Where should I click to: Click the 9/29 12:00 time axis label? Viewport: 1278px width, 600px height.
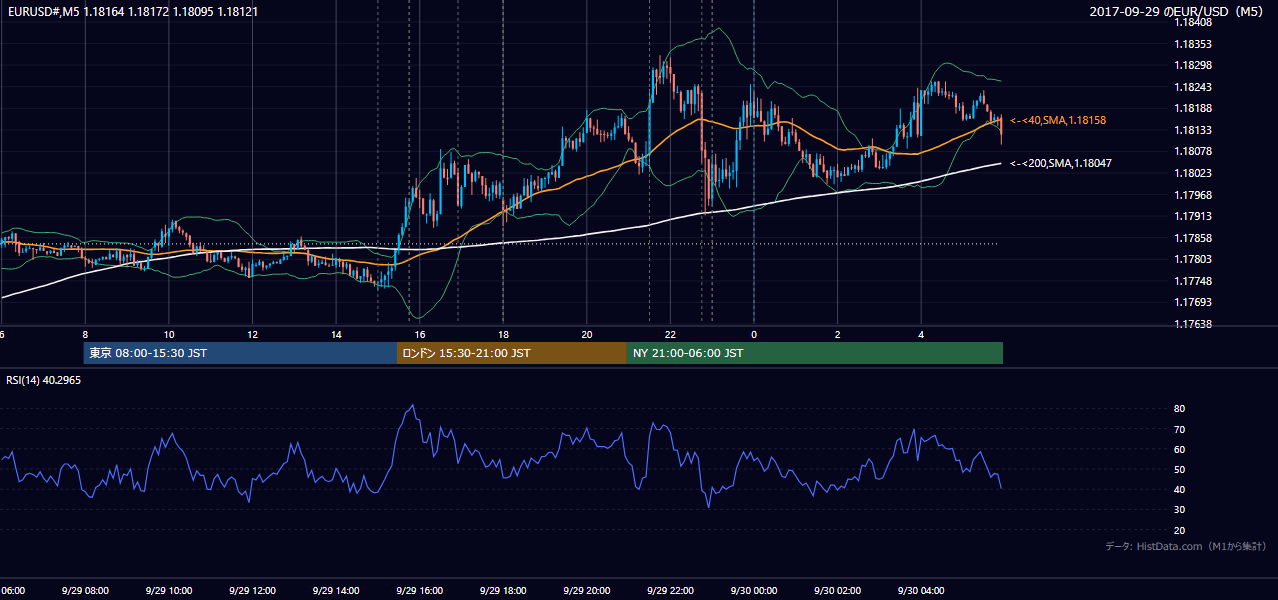coord(251,590)
